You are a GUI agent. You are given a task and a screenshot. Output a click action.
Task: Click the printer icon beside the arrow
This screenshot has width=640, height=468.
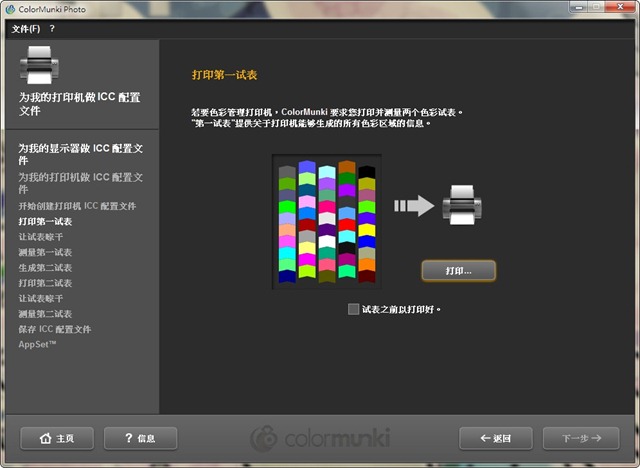point(462,205)
